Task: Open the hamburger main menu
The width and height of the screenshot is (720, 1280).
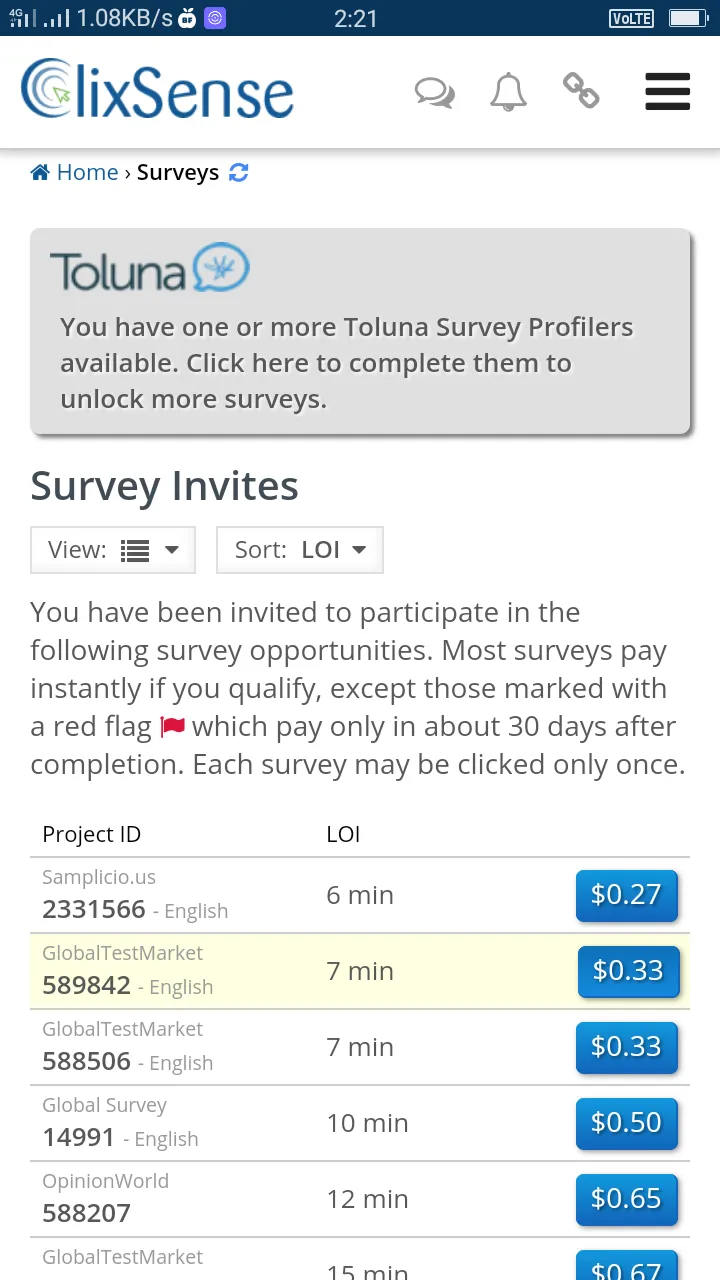Action: coord(668,91)
